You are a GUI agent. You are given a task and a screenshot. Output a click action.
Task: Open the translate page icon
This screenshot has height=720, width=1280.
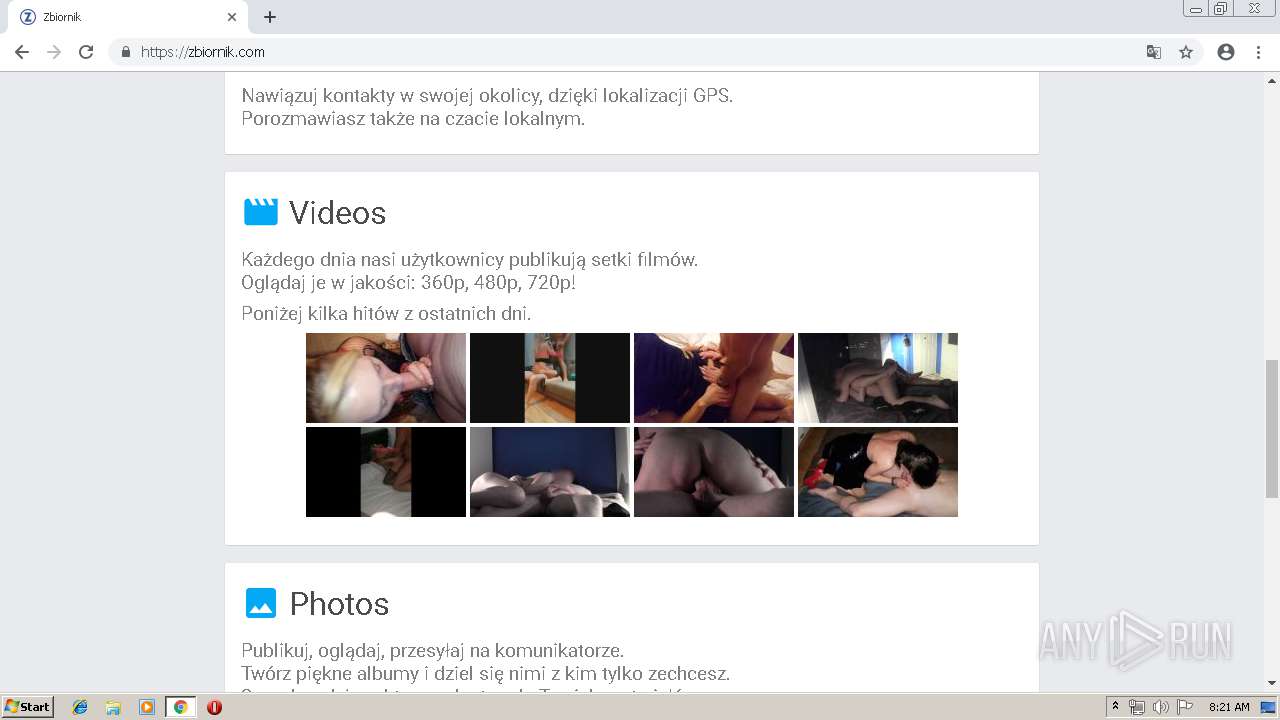(1154, 52)
